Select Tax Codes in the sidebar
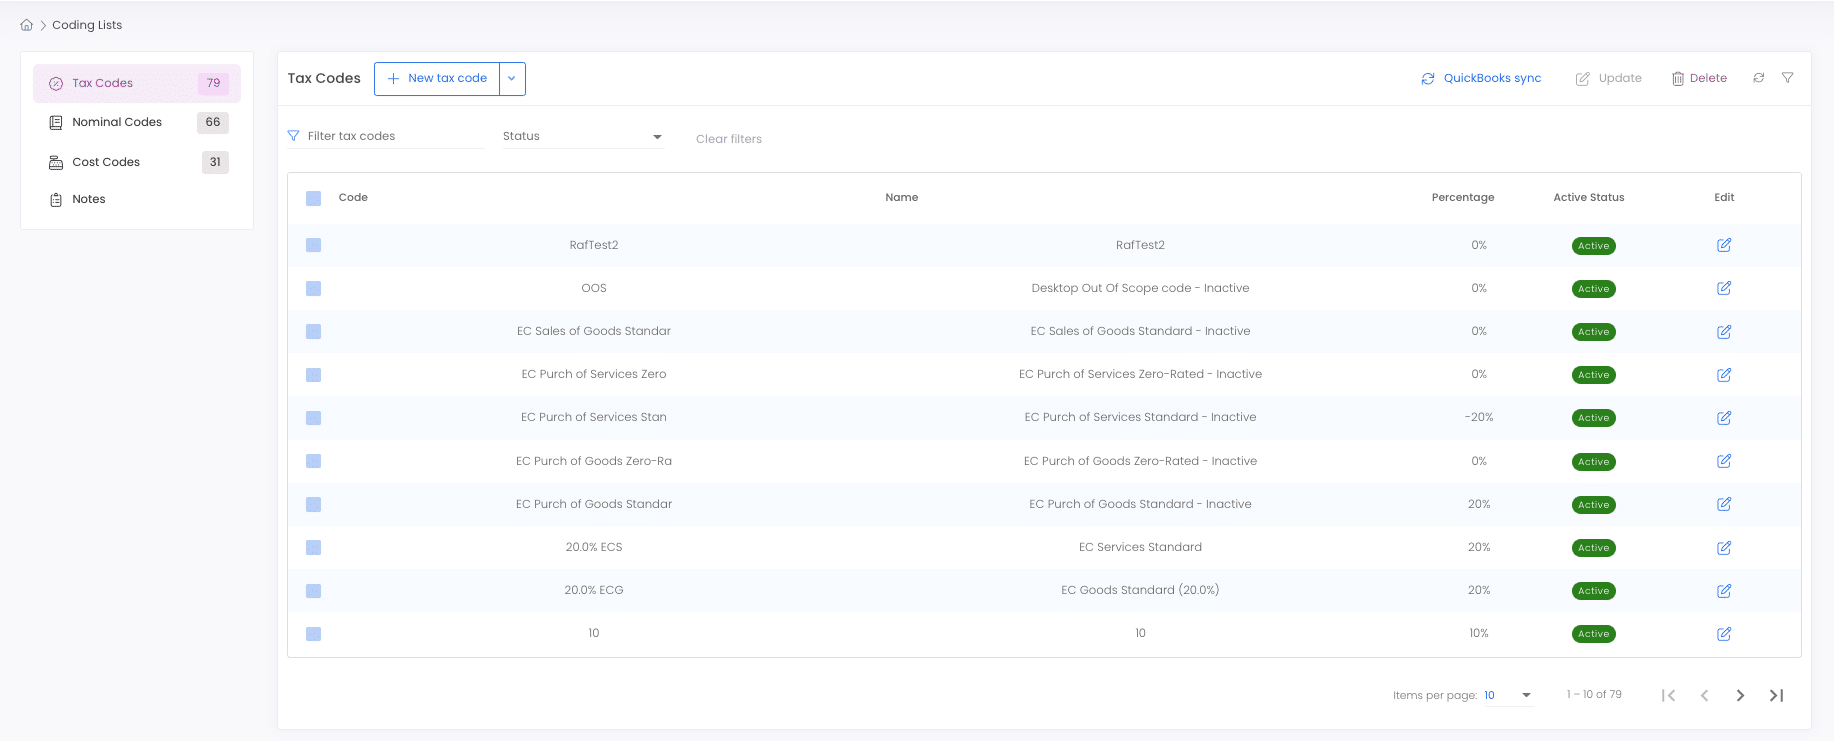Screen dimensions: 1834x741 coord(137,83)
